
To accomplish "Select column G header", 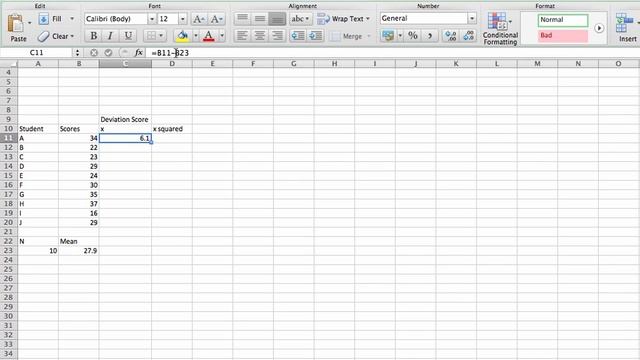I will coord(293,64).
